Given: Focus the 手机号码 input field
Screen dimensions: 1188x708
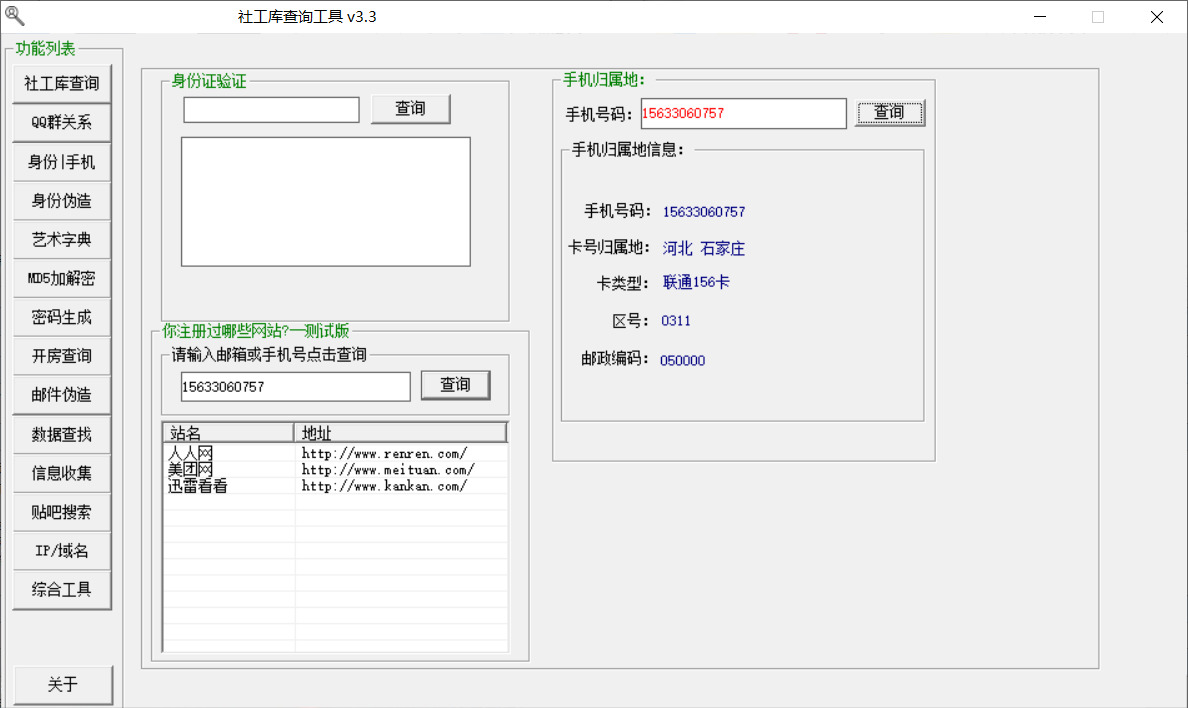Looking at the screenshot, I should [x=743, y=114].
